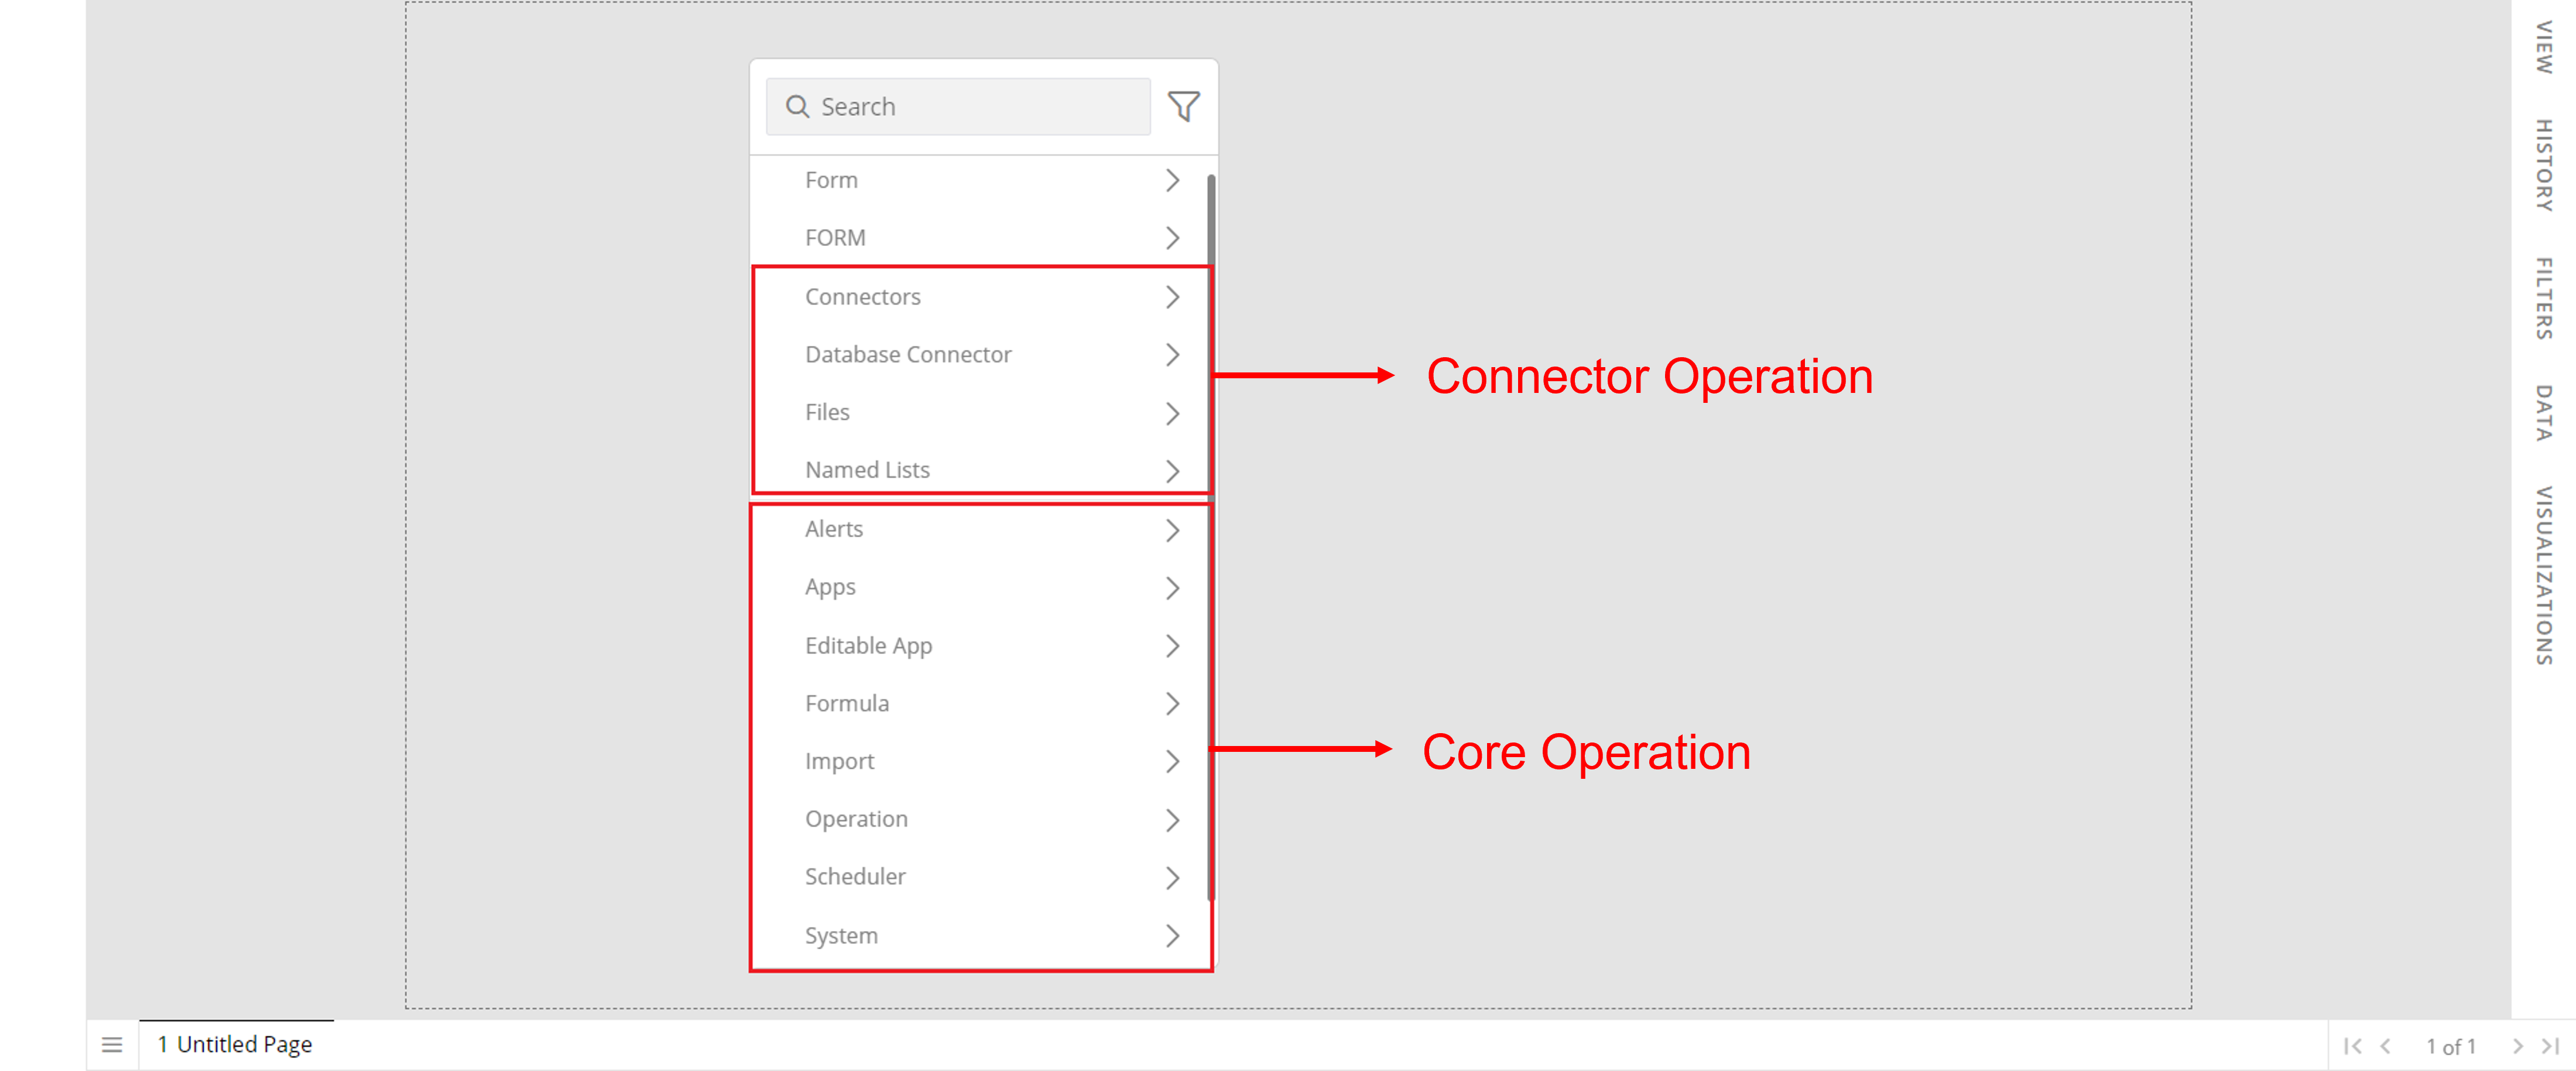2576x1071 pixels.
Task: Click into the Search input field
Action: click(x=958, y=106)
